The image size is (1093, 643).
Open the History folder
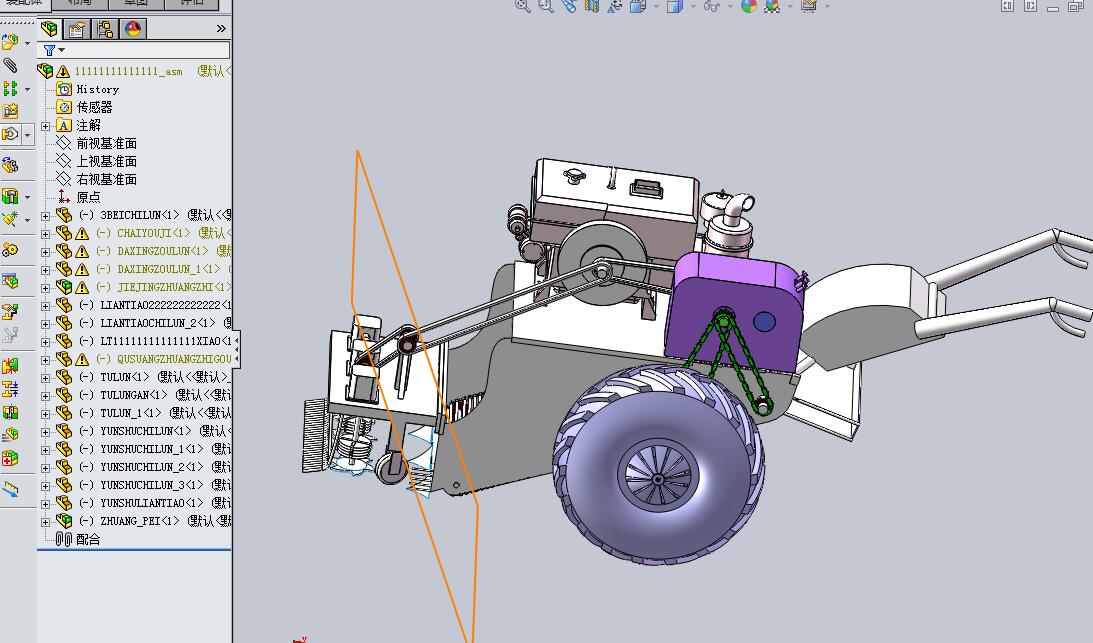pos(97,89)
